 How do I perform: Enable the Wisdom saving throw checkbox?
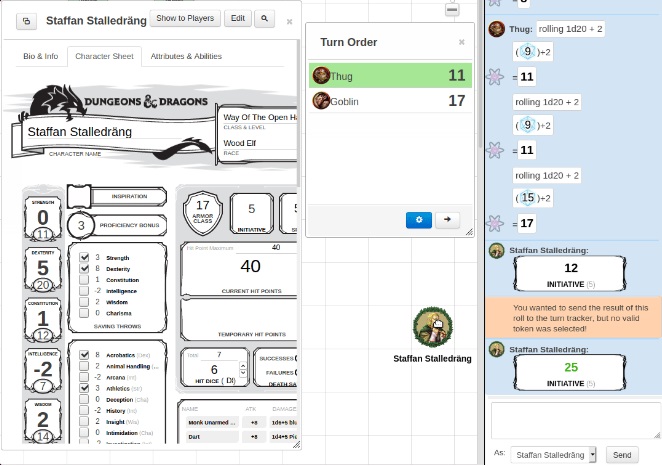[x=84, y=301]
